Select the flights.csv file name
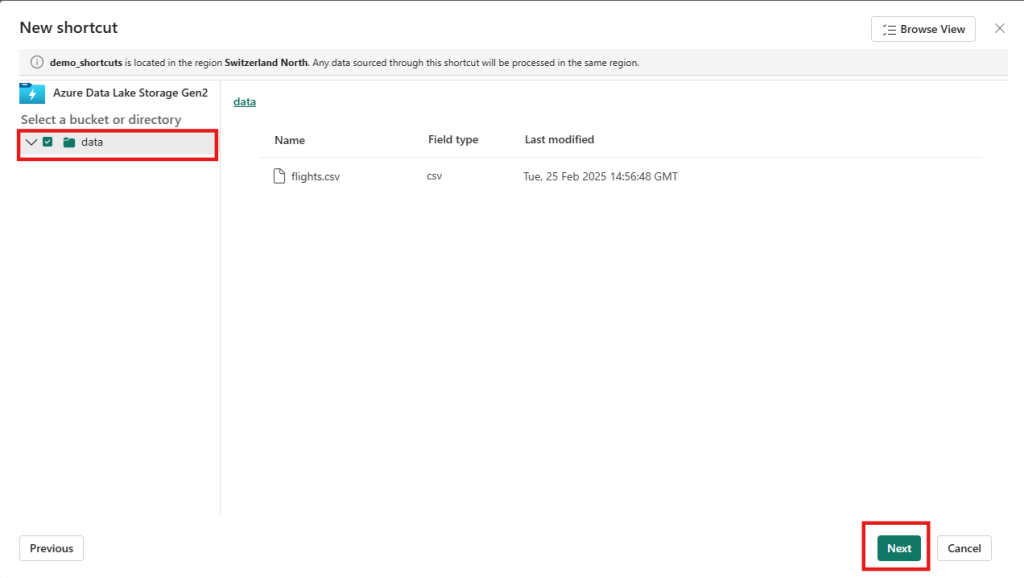Screen dimensions: 1024x578 pos(316,177)
